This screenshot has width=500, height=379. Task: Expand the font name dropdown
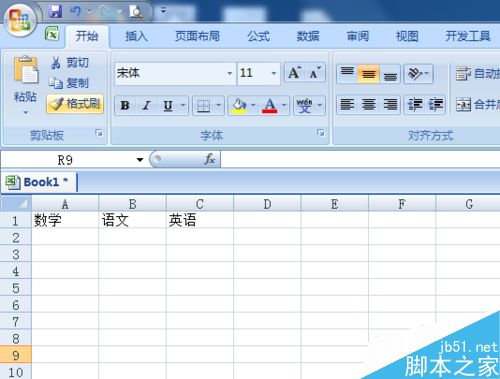point(230,73)
